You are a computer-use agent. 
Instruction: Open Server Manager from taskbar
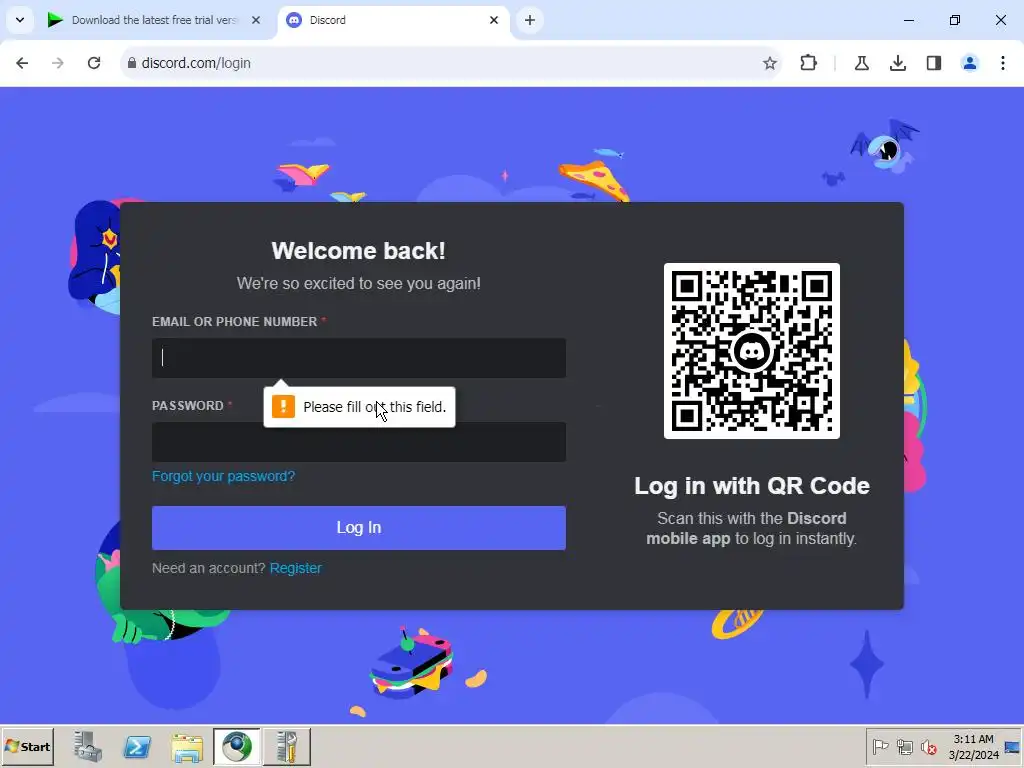click(x=88, y=746)
